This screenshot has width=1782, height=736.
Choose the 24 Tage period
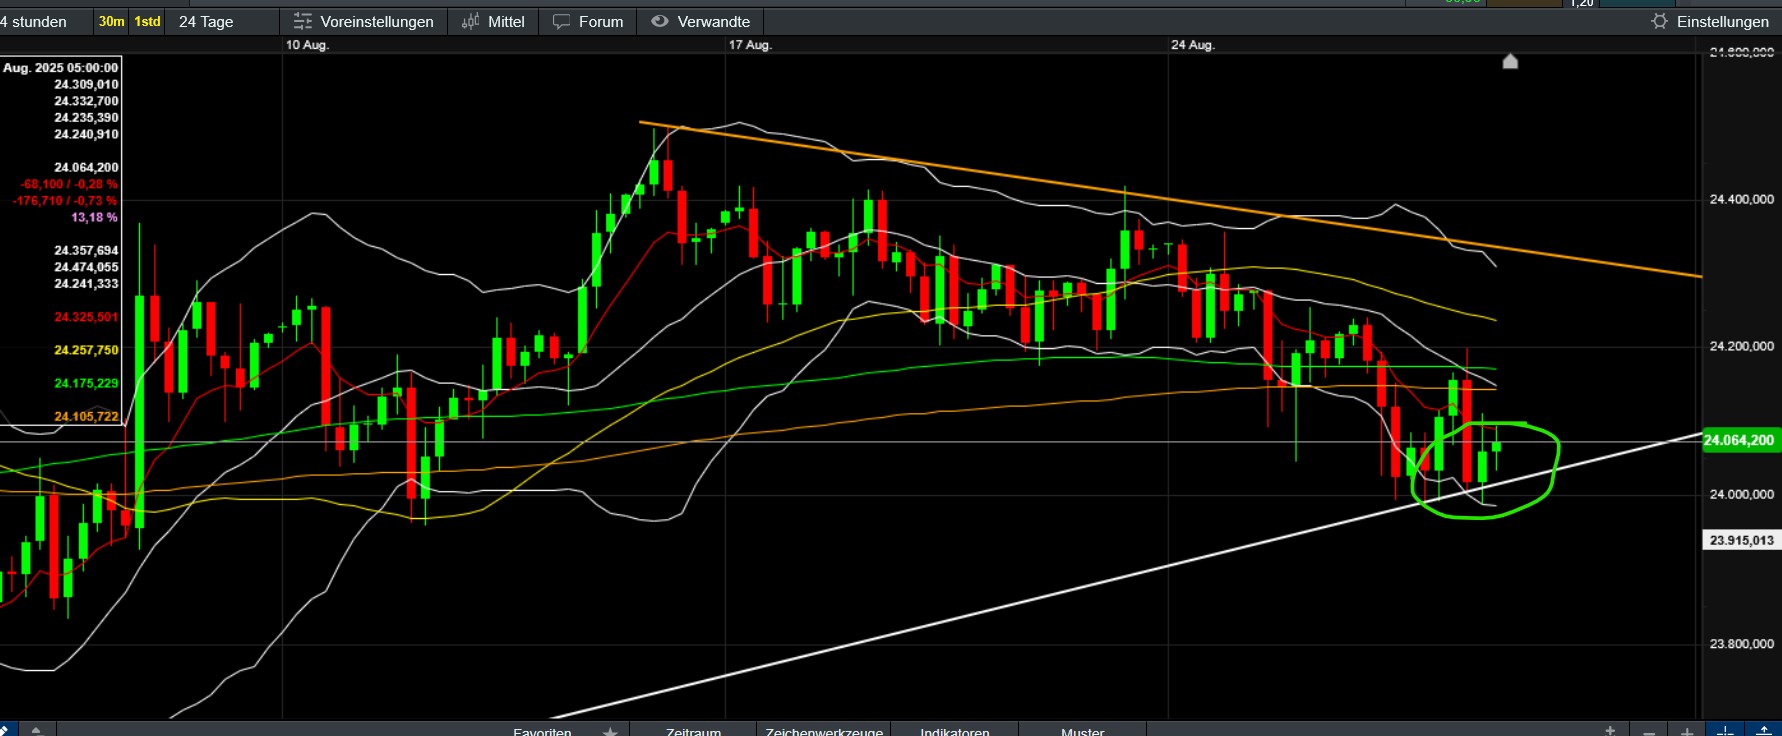(x=206, y=21)
